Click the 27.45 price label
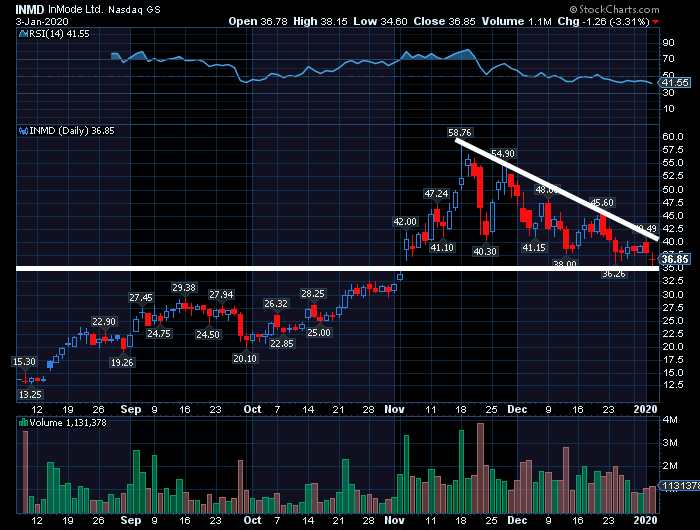Viewport: 700px width, 530px height. (141, 297)
